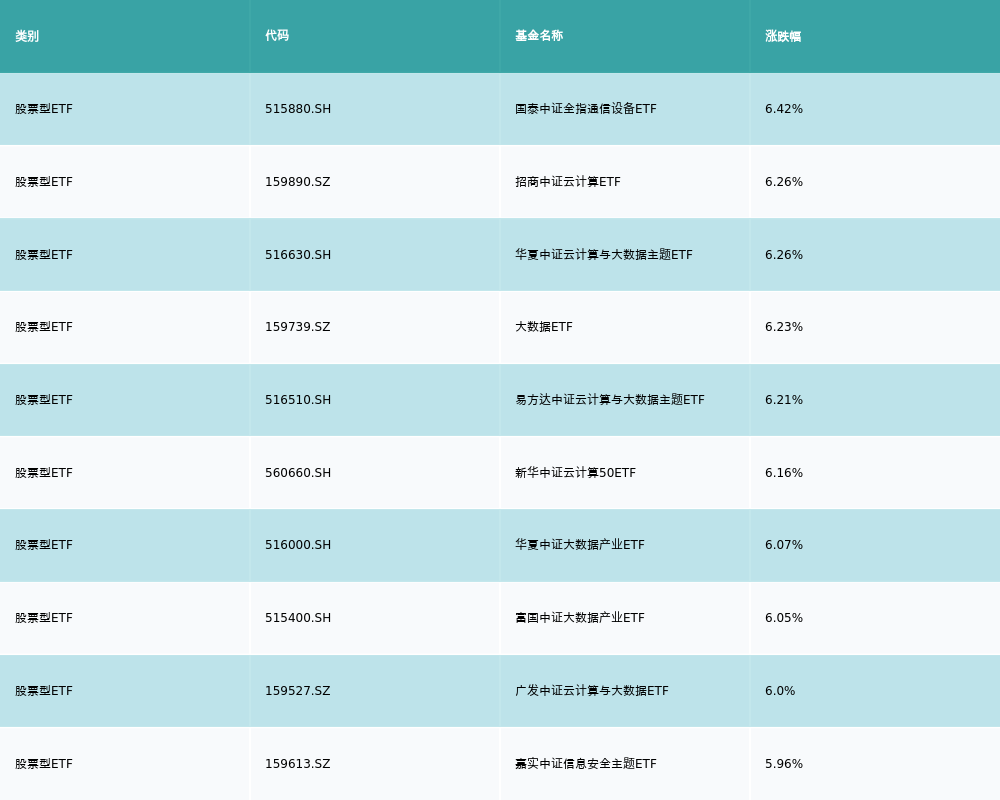This screenshot has height=800, width=1000.
Task: Open 易方达中证云计算与大数据主题ETF
Action: (x=610, y=400)
